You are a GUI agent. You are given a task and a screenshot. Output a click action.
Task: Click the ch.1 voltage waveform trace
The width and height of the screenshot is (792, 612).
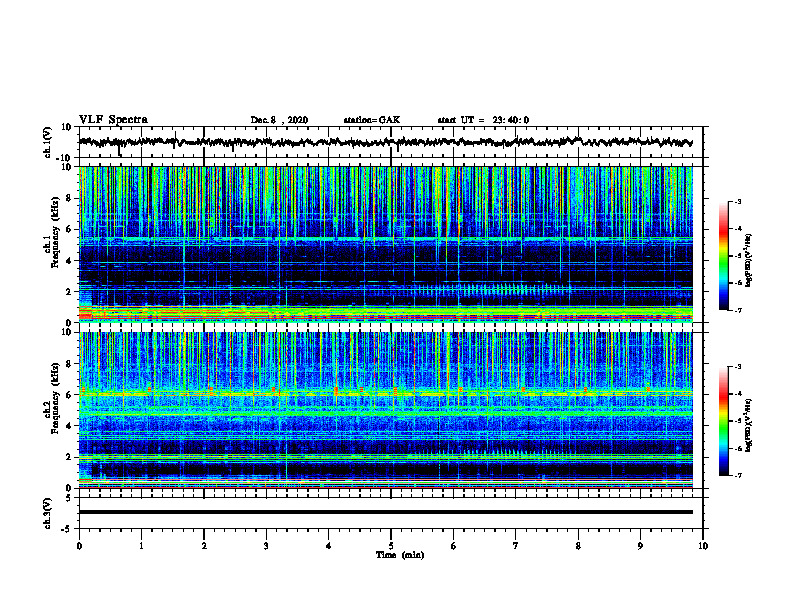click(x=385, y=142)
